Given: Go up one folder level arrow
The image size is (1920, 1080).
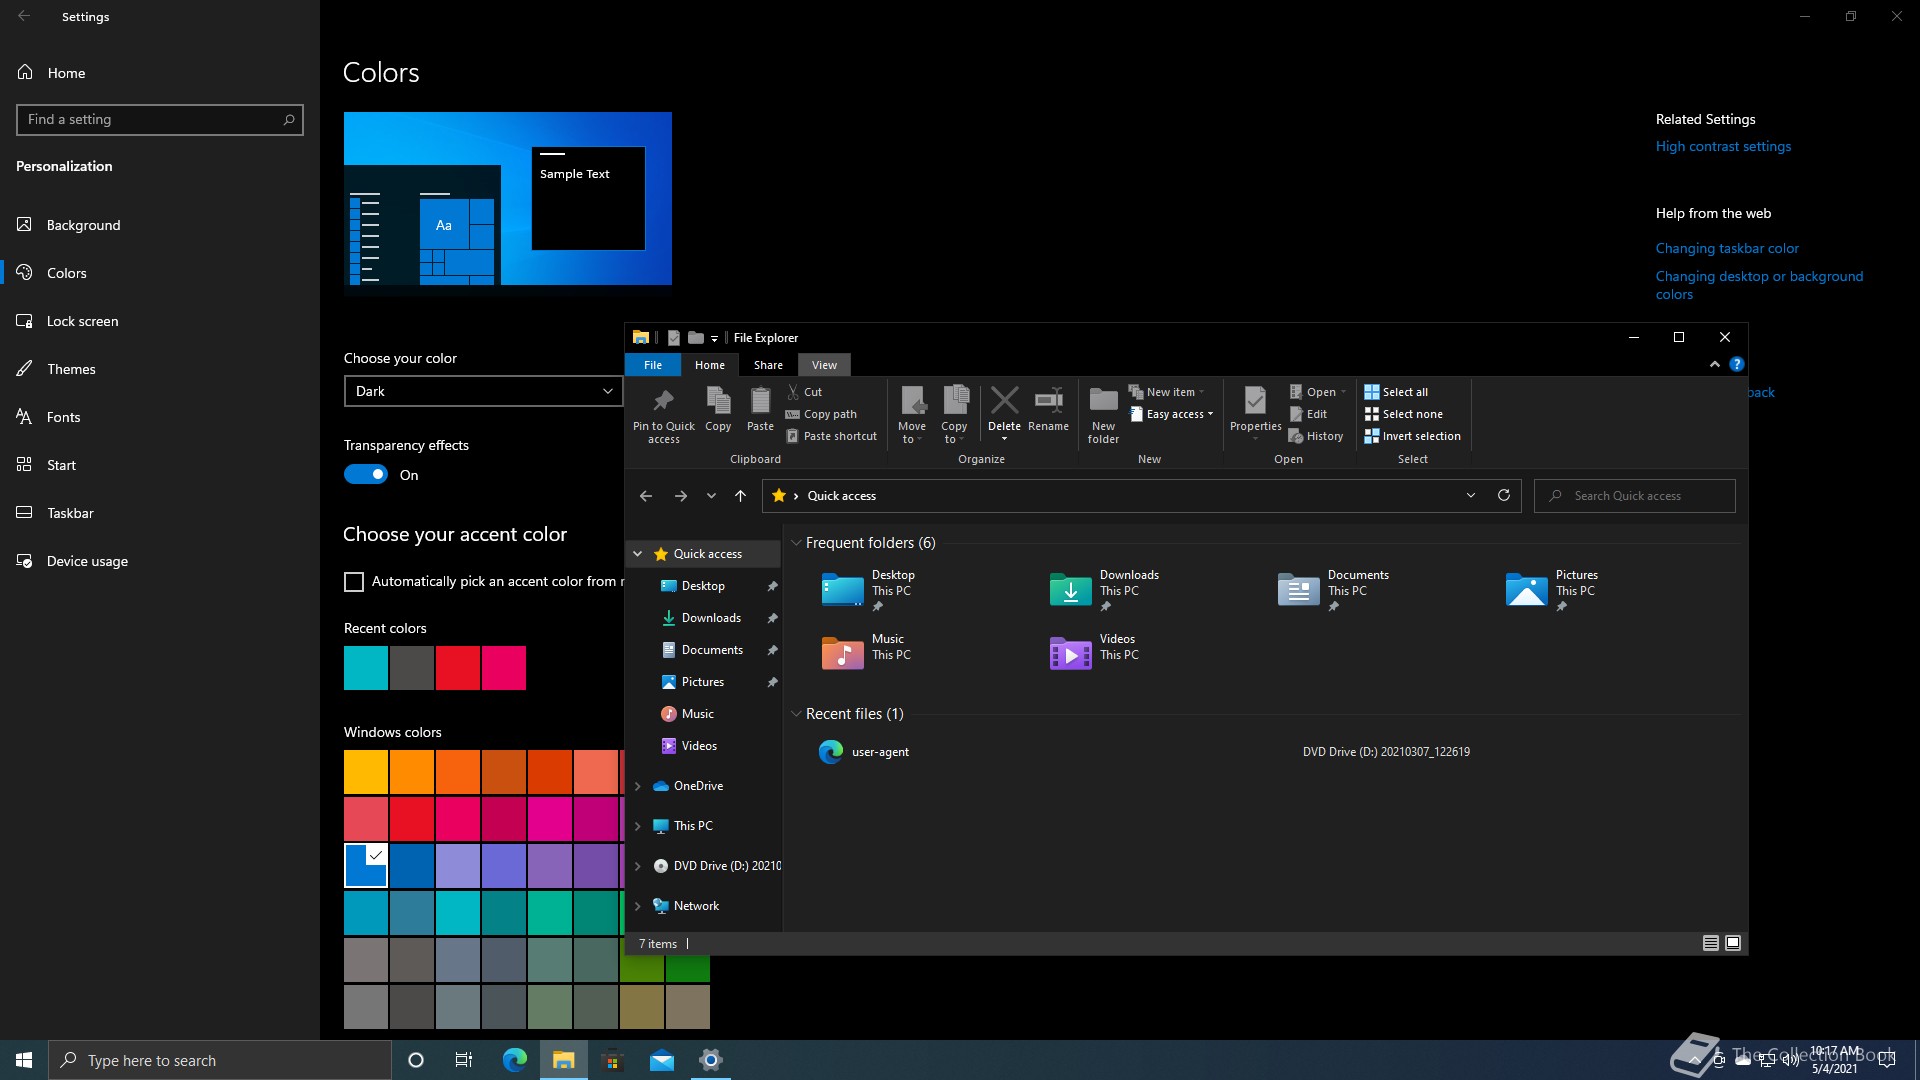Looking at the screenshot, I should (740, 496).
